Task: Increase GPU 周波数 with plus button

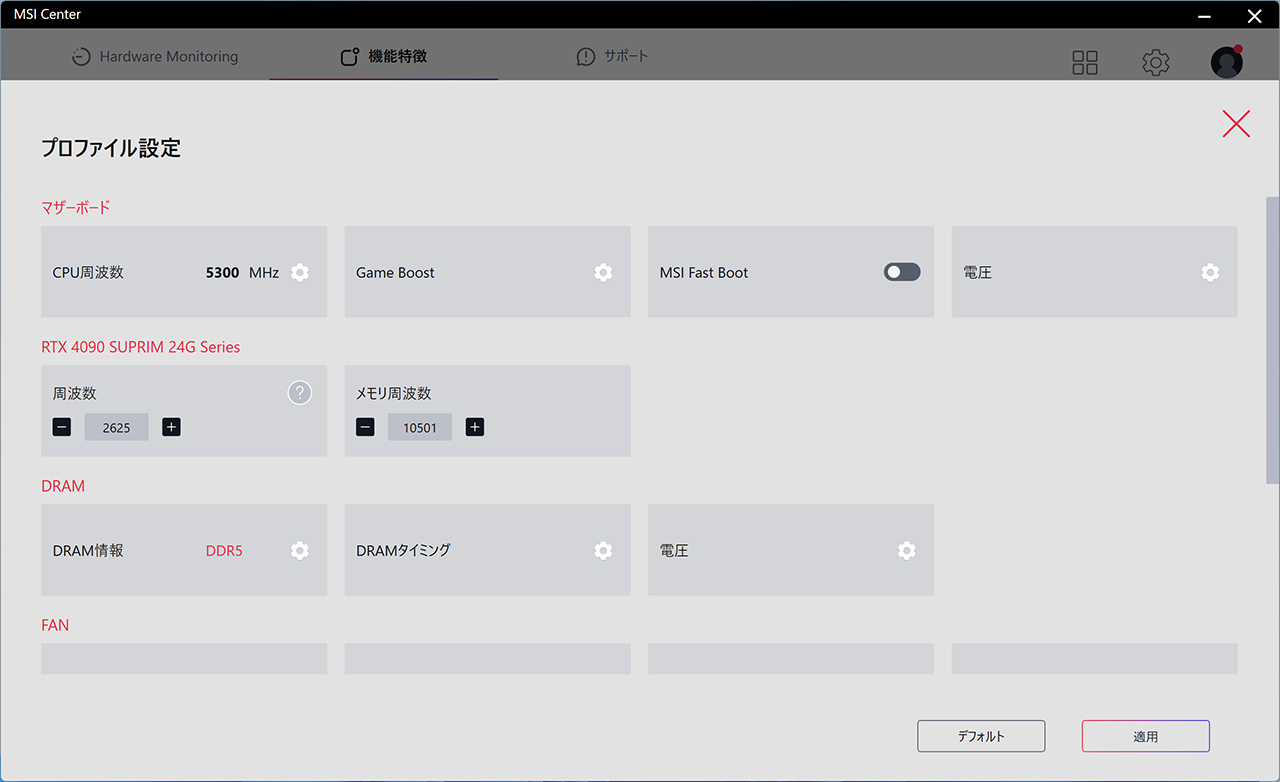Action: (172, 427)
